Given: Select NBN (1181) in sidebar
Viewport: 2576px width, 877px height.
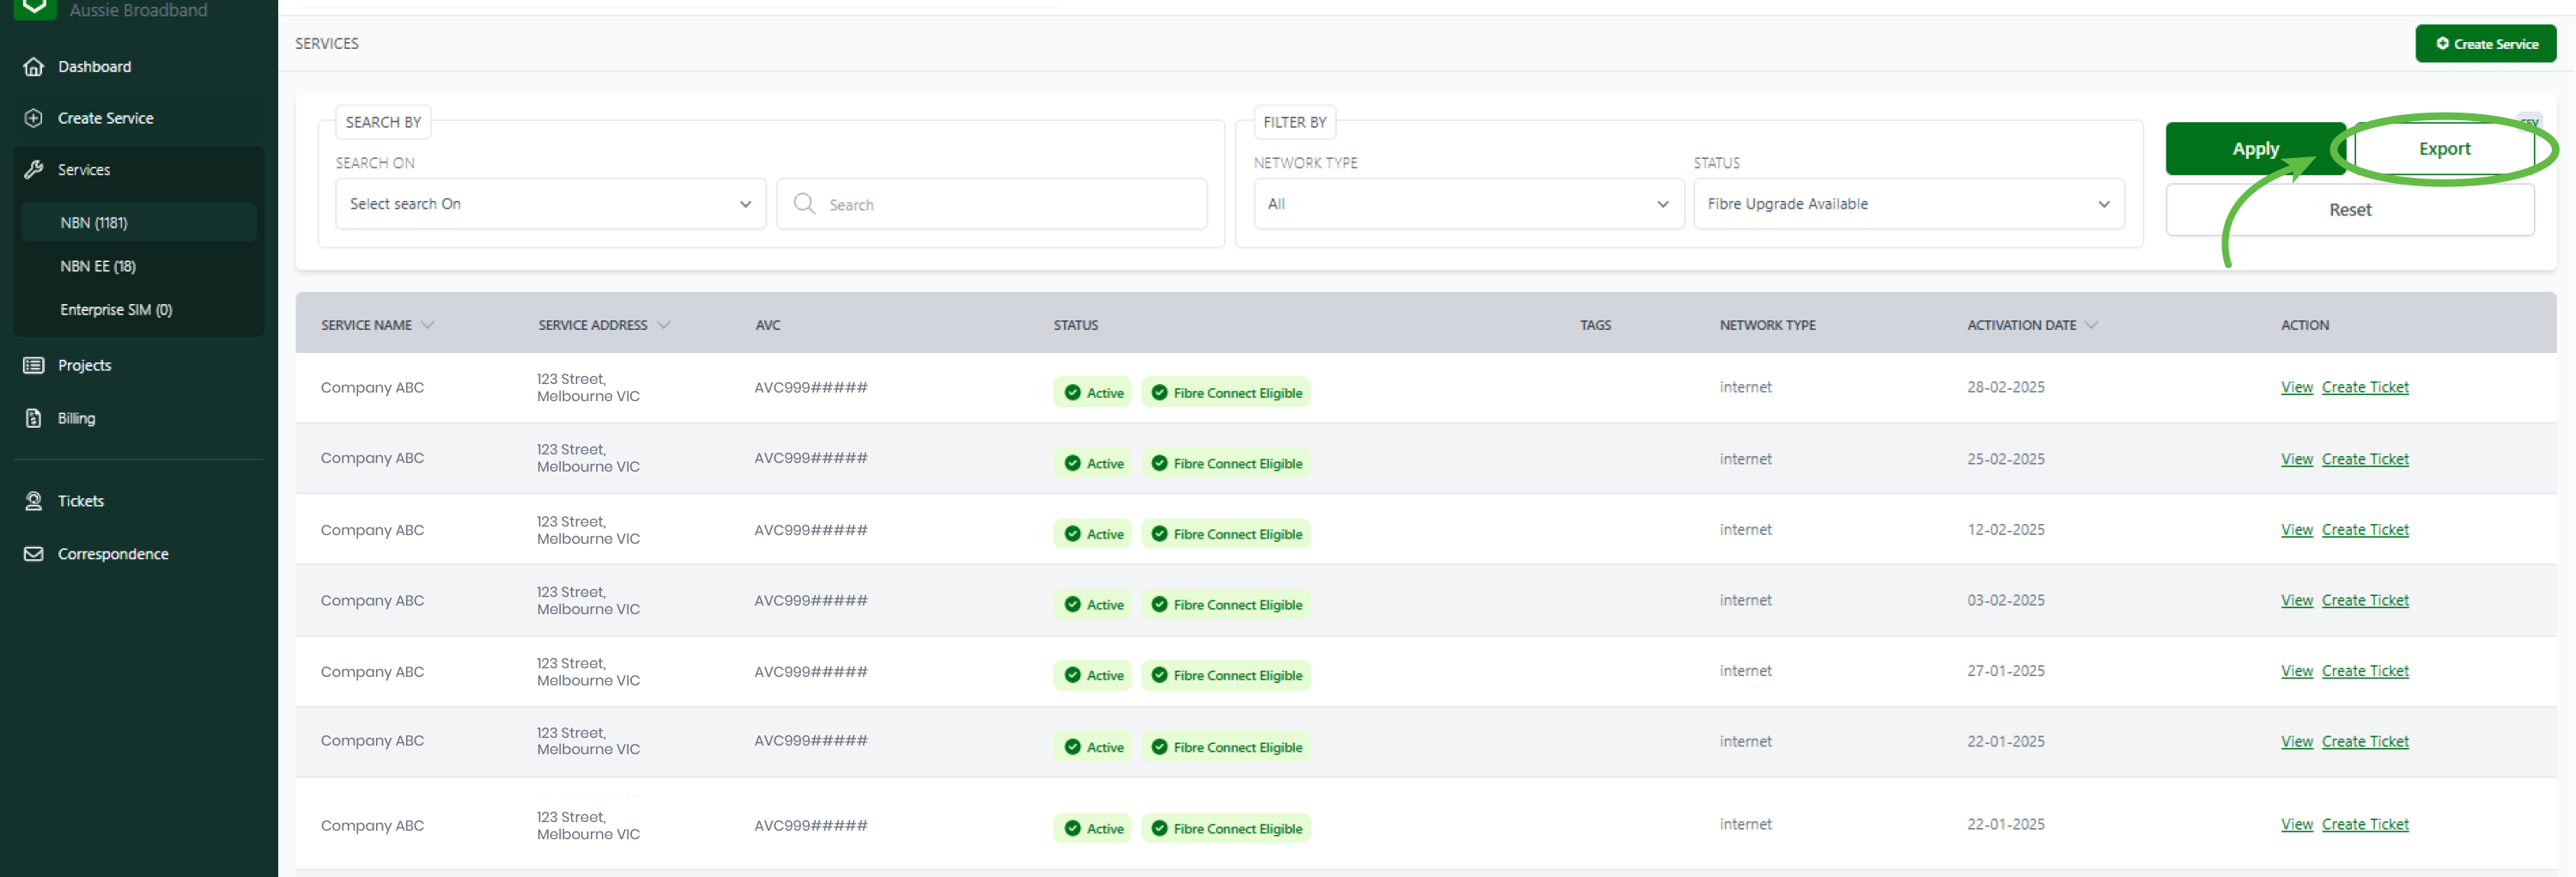Looking at the screenshot, I should pyautogui.click(x=94, y=223).
